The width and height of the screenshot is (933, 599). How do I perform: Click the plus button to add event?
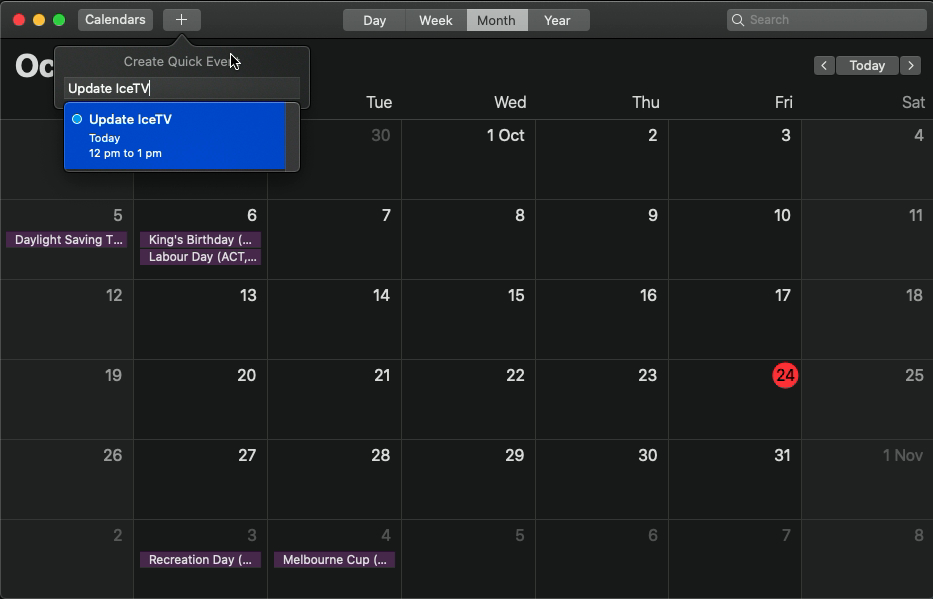point(181,20)
